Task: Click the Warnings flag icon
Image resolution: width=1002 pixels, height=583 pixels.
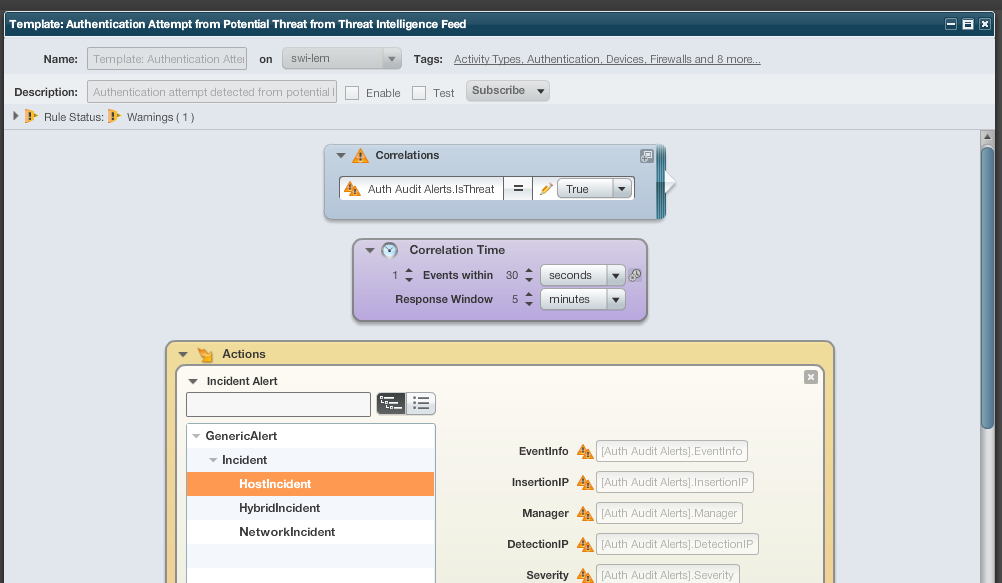Action: [114, 116]
